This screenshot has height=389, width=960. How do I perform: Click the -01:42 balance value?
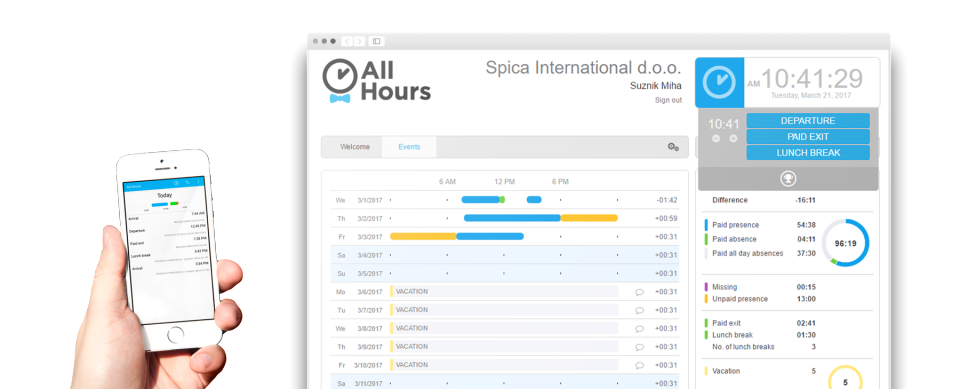[666, 200]
